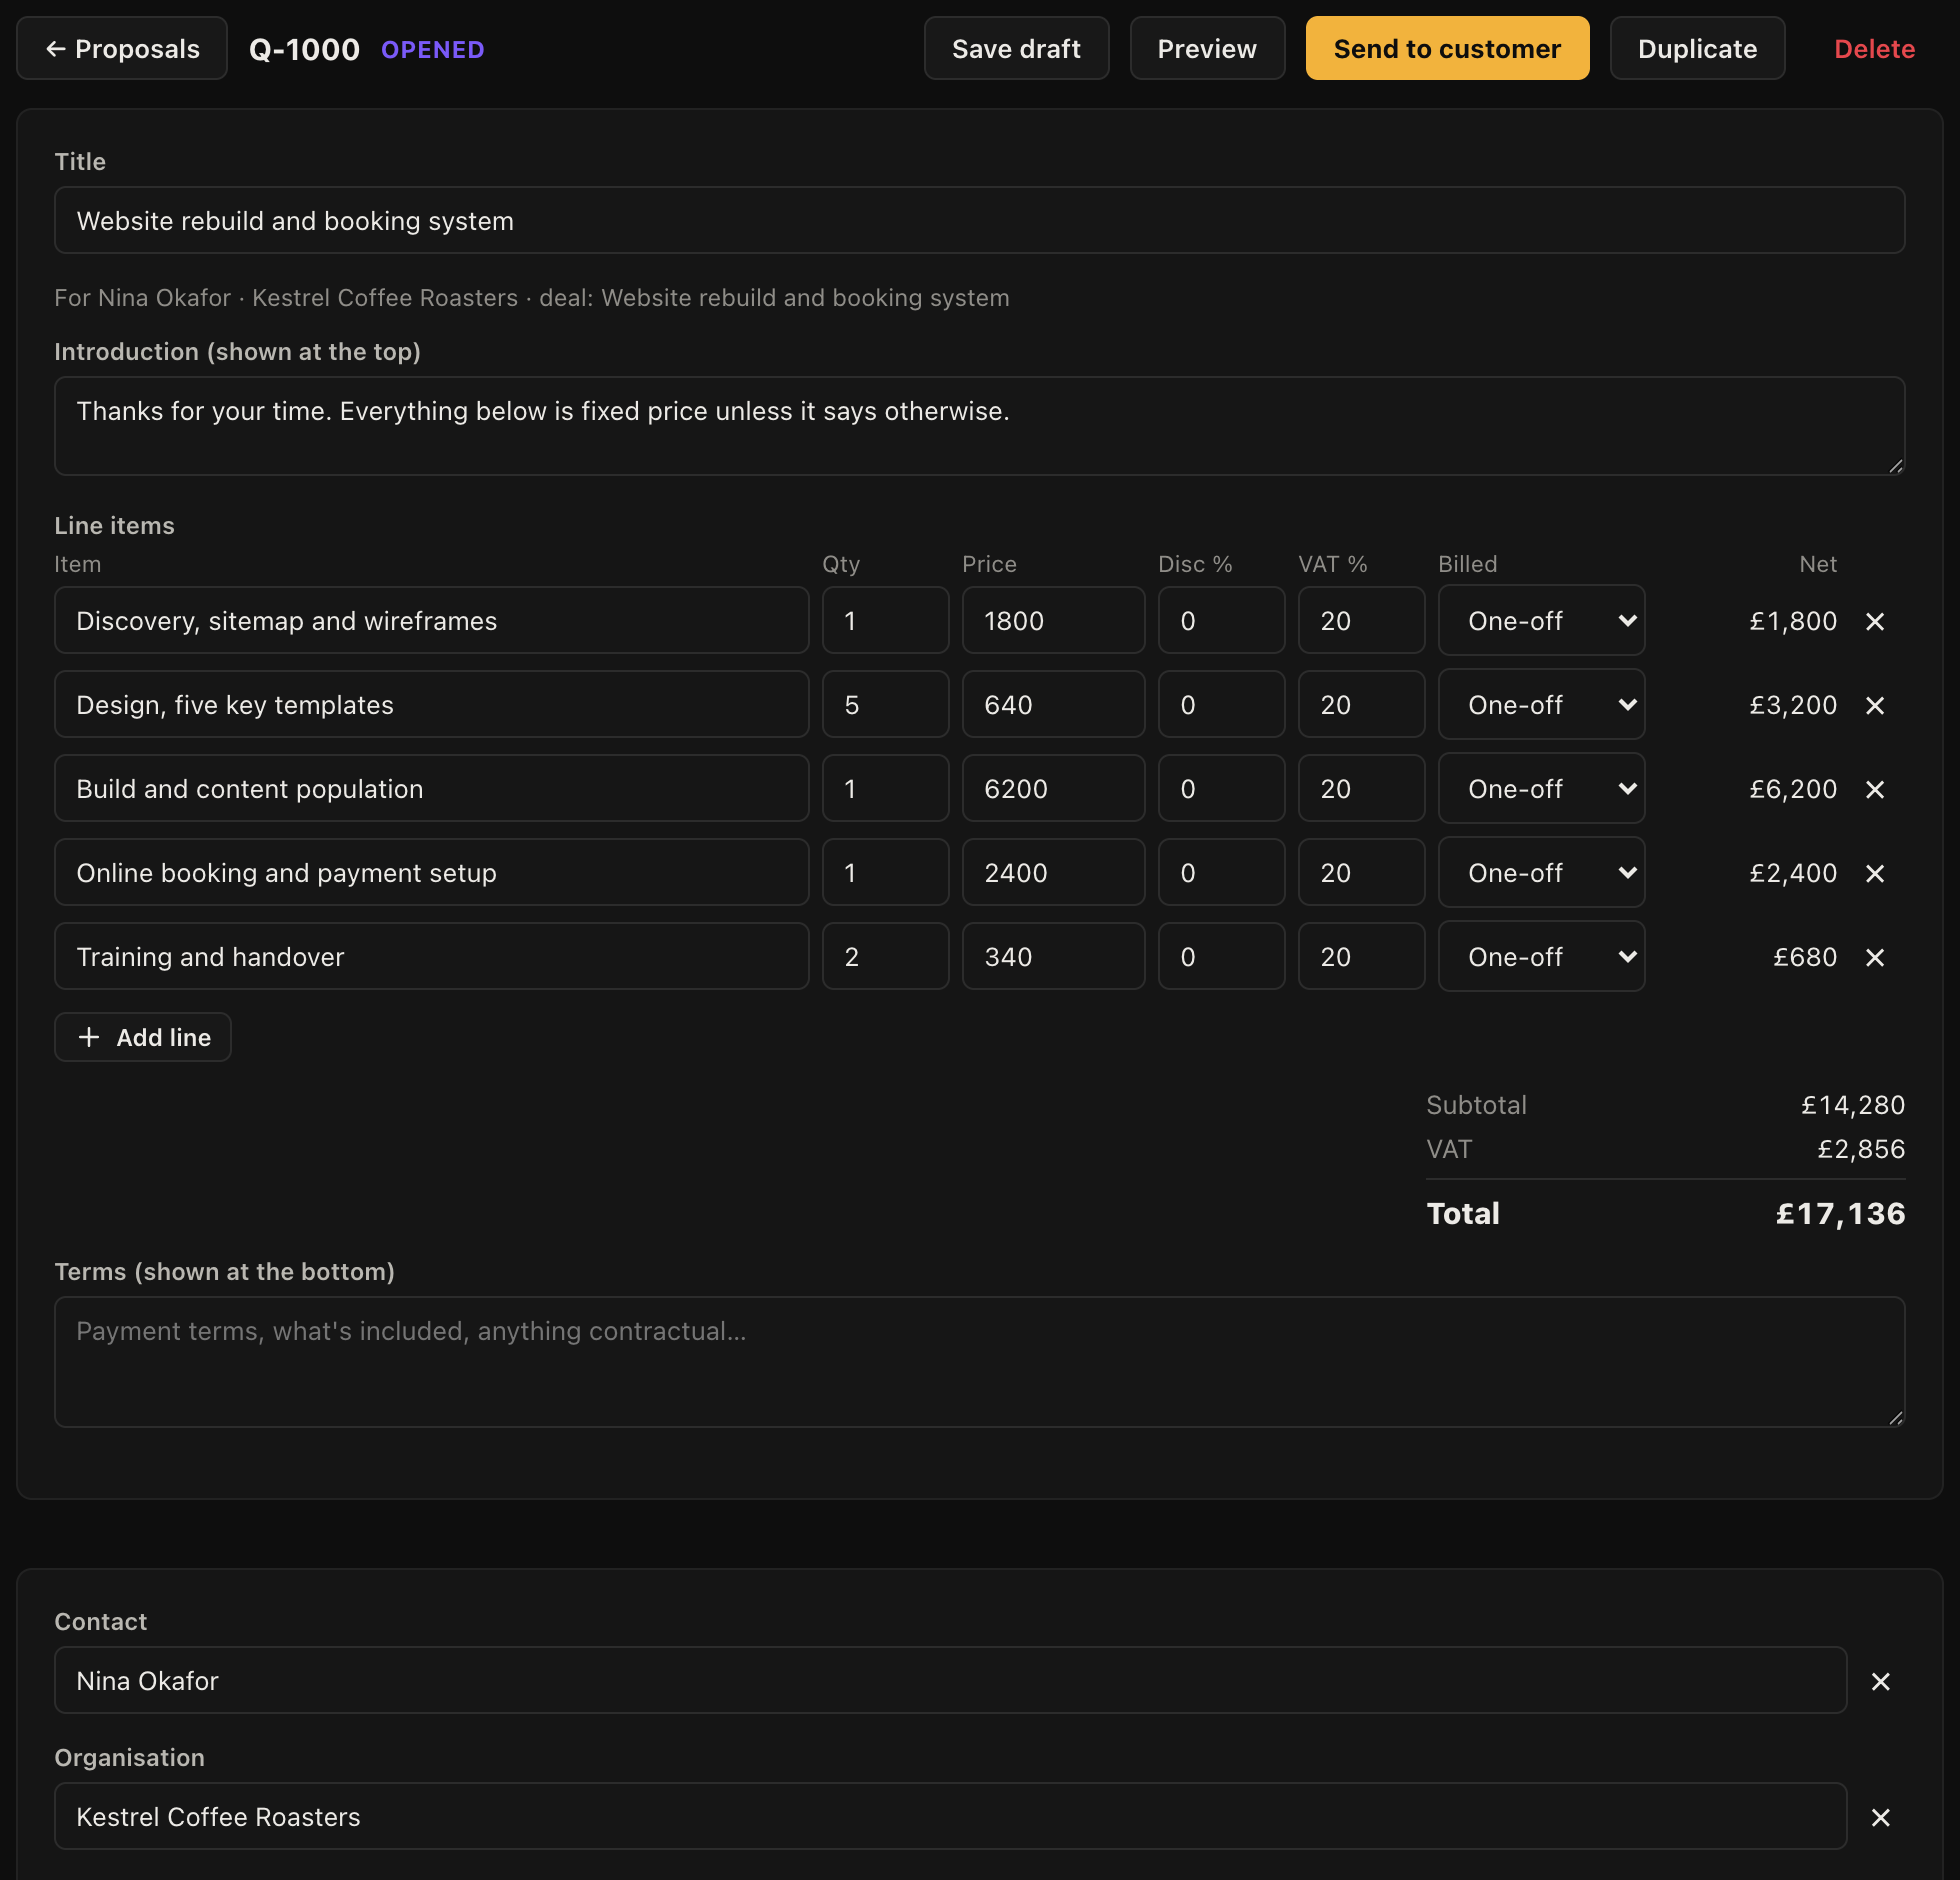The height and width of the screenshot is (1880, 1960).
Task: Add a new line item
Action: pos(143,1037)
